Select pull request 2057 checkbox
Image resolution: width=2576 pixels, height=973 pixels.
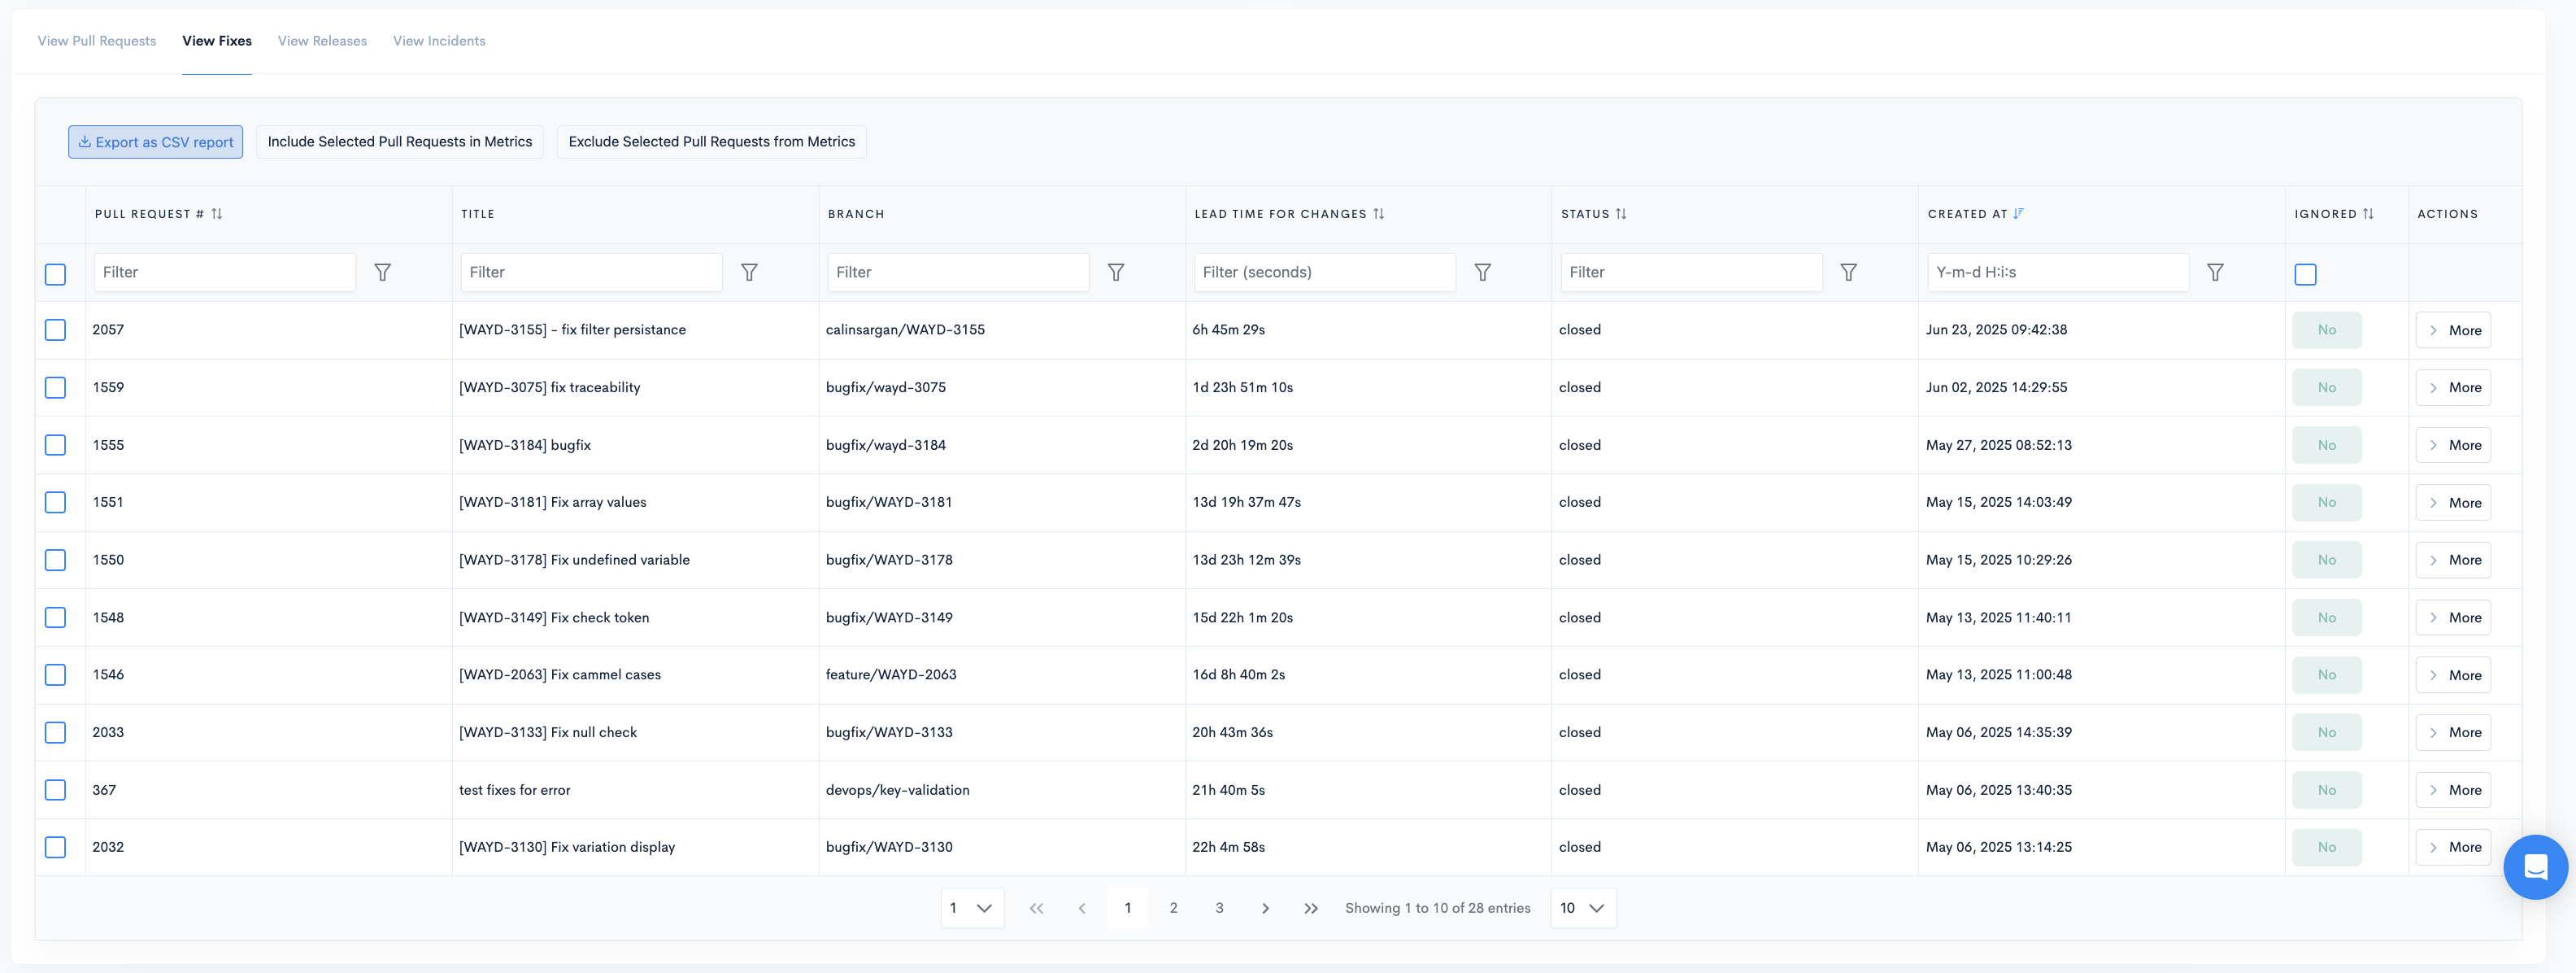56,330
